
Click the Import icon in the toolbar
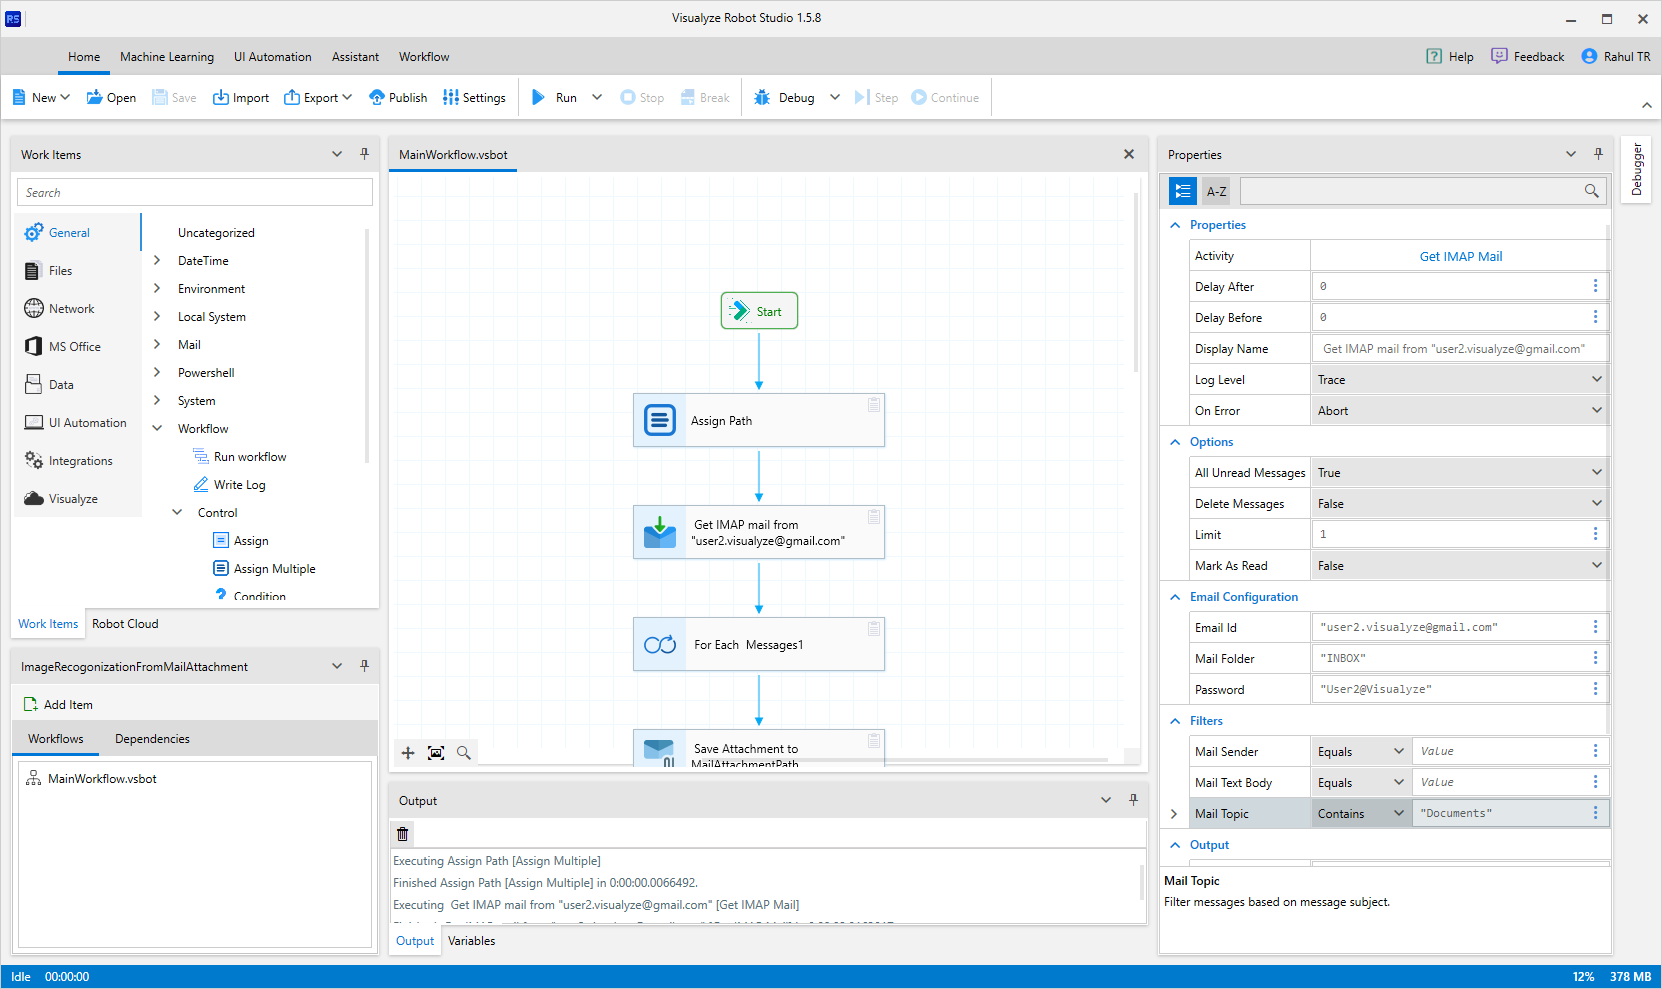coord(221,97)
